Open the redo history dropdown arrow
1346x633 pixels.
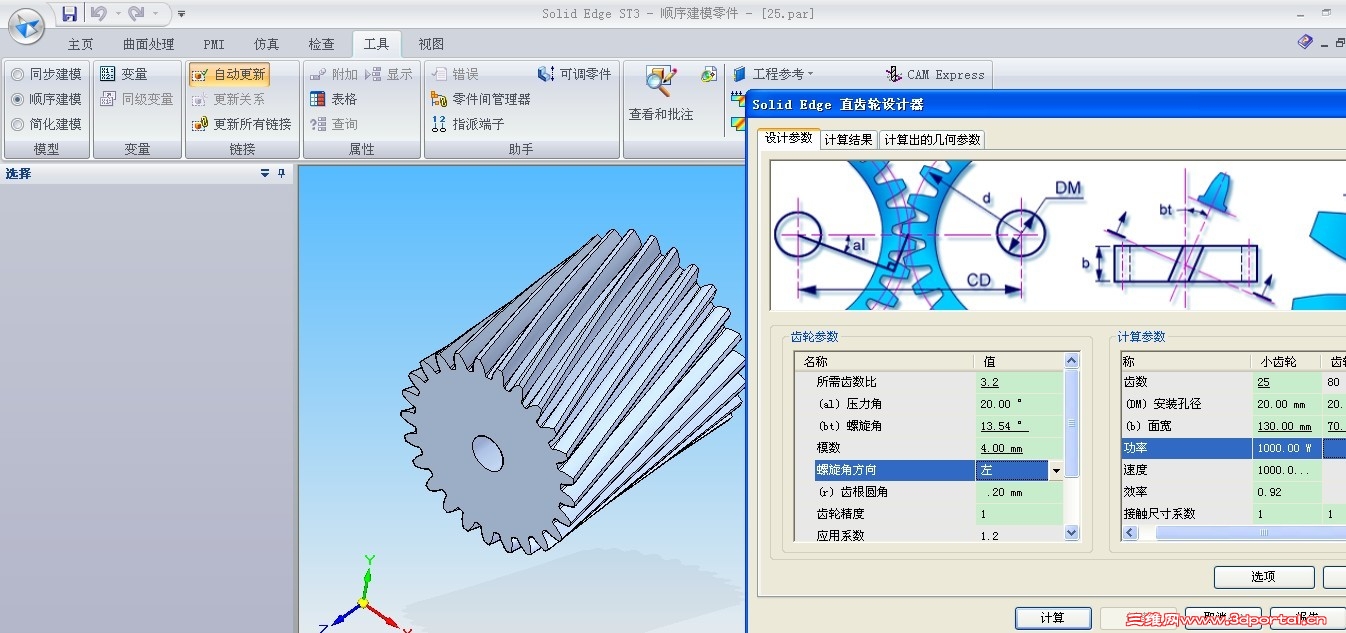pos(154,14)
